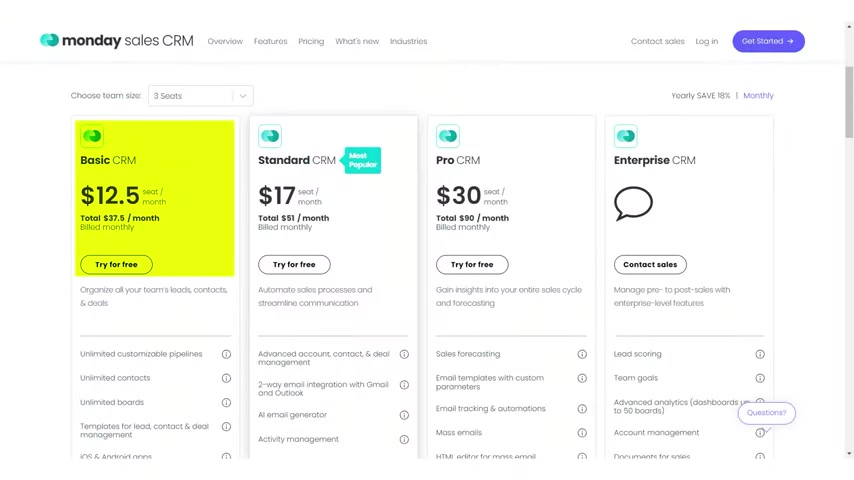Show info for Mass emails feature
The image size is (854, 480).
click(x=582, y=433)
